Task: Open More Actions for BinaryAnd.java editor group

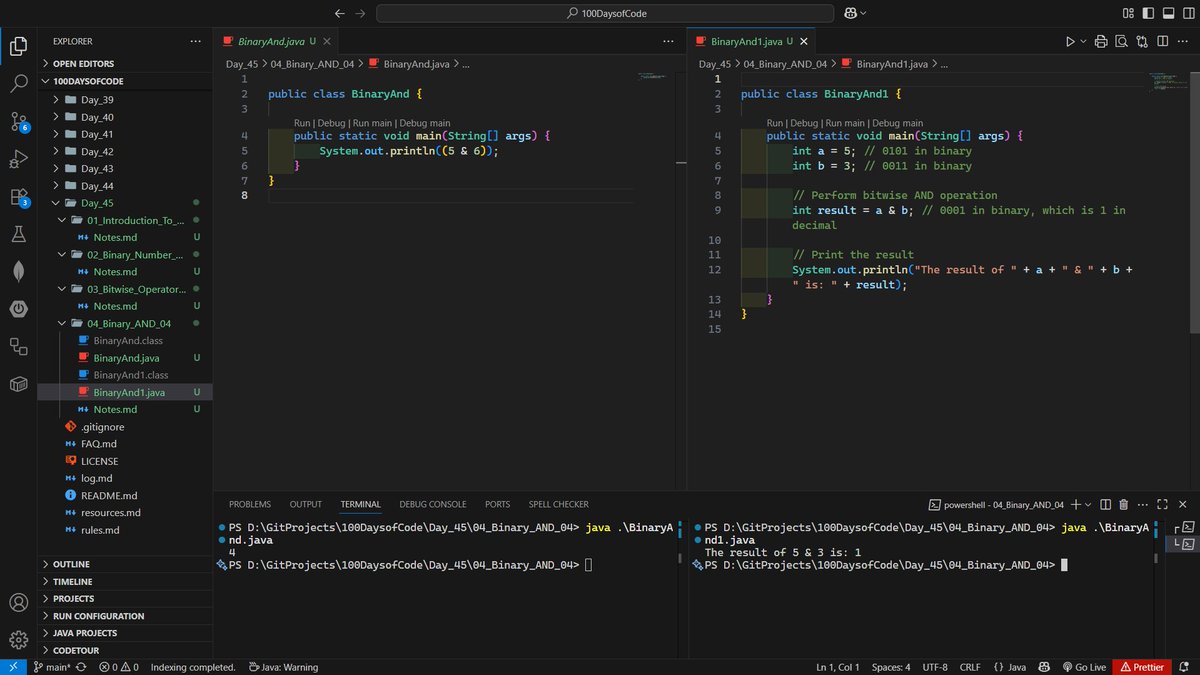Action: coord(668,41)
